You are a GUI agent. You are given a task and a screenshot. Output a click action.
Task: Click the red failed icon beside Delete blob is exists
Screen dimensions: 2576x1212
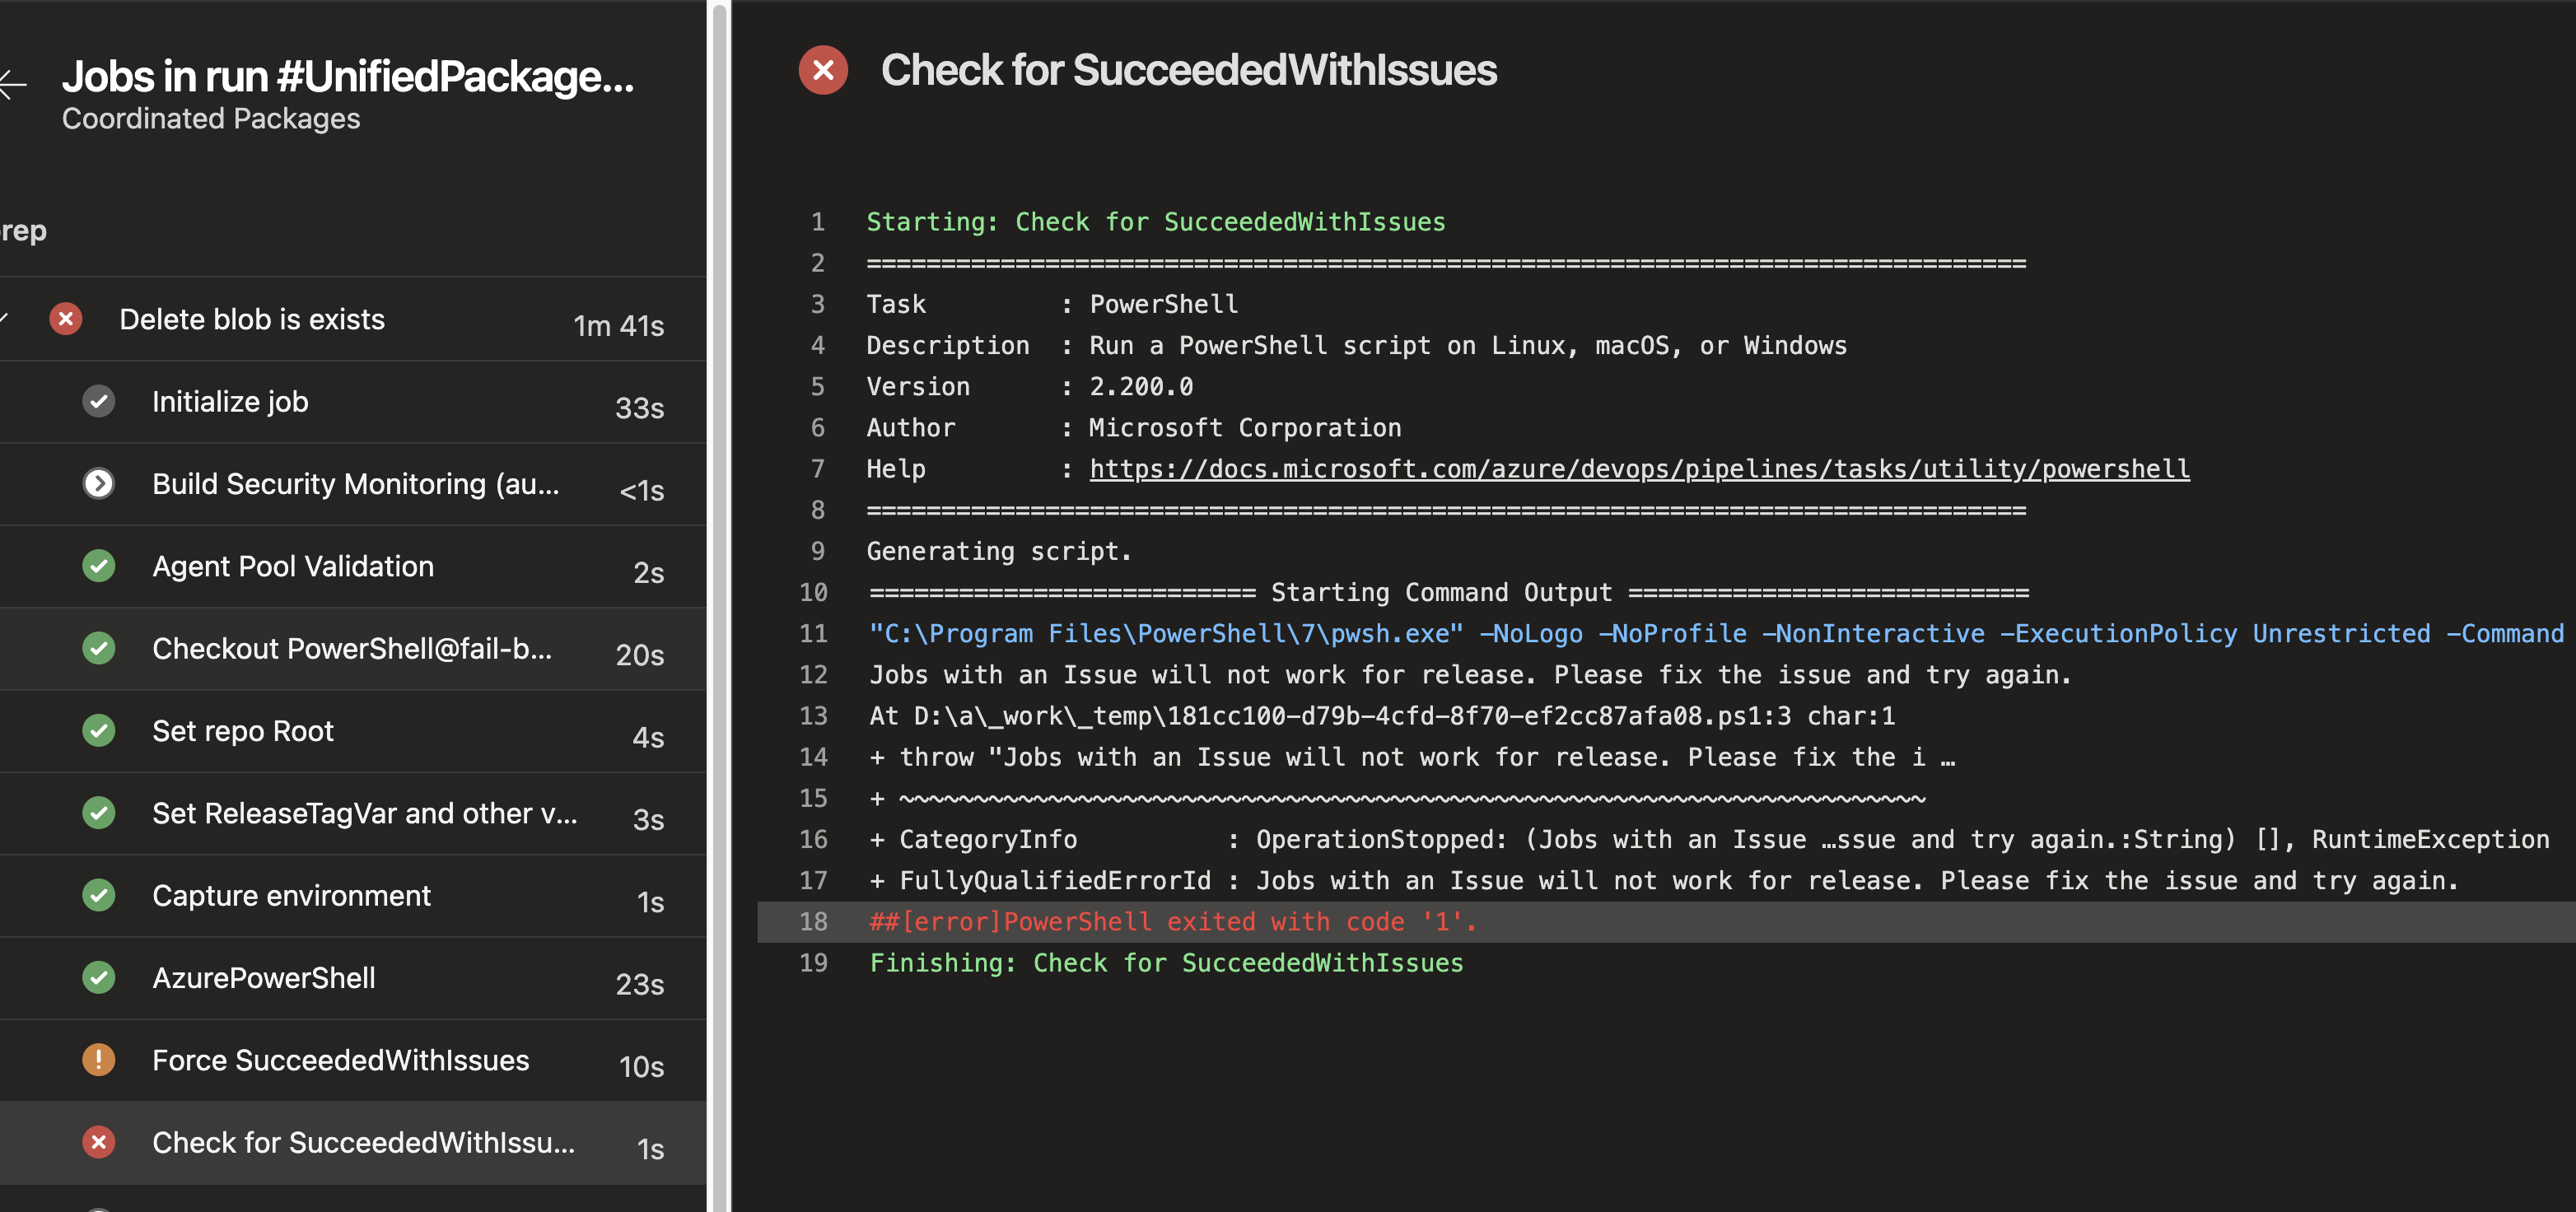point(66,319)
